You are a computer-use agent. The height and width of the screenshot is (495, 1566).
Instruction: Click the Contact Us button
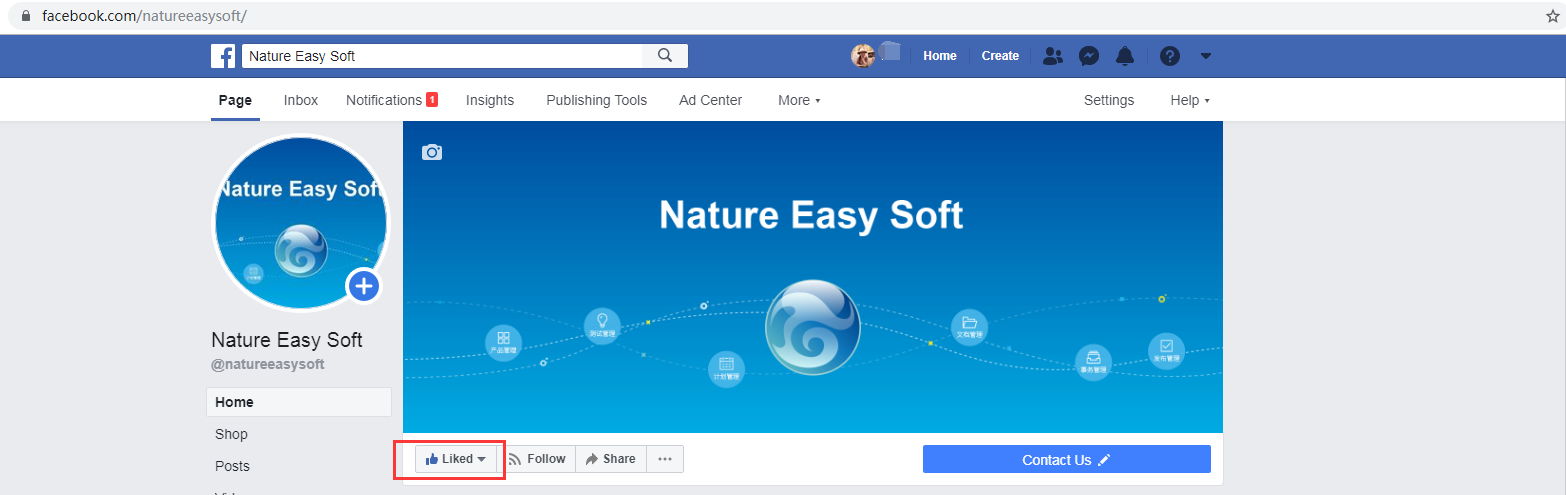[1066, 460]
